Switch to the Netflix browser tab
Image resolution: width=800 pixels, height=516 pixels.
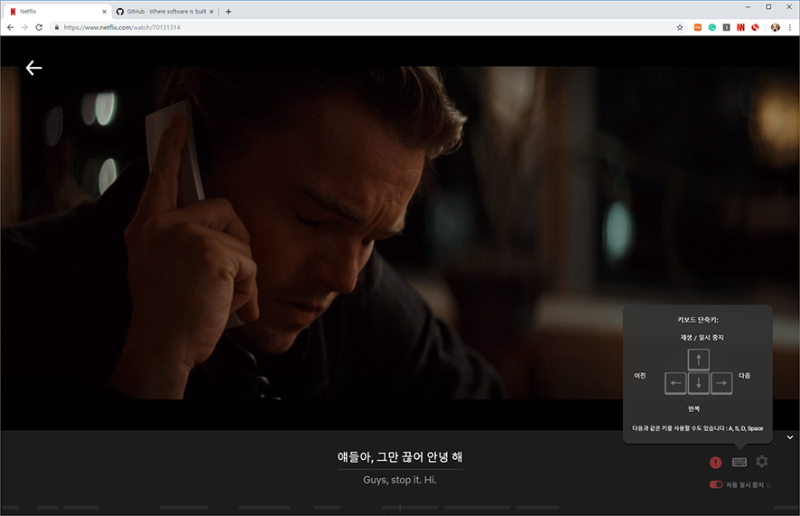(57, 11)
